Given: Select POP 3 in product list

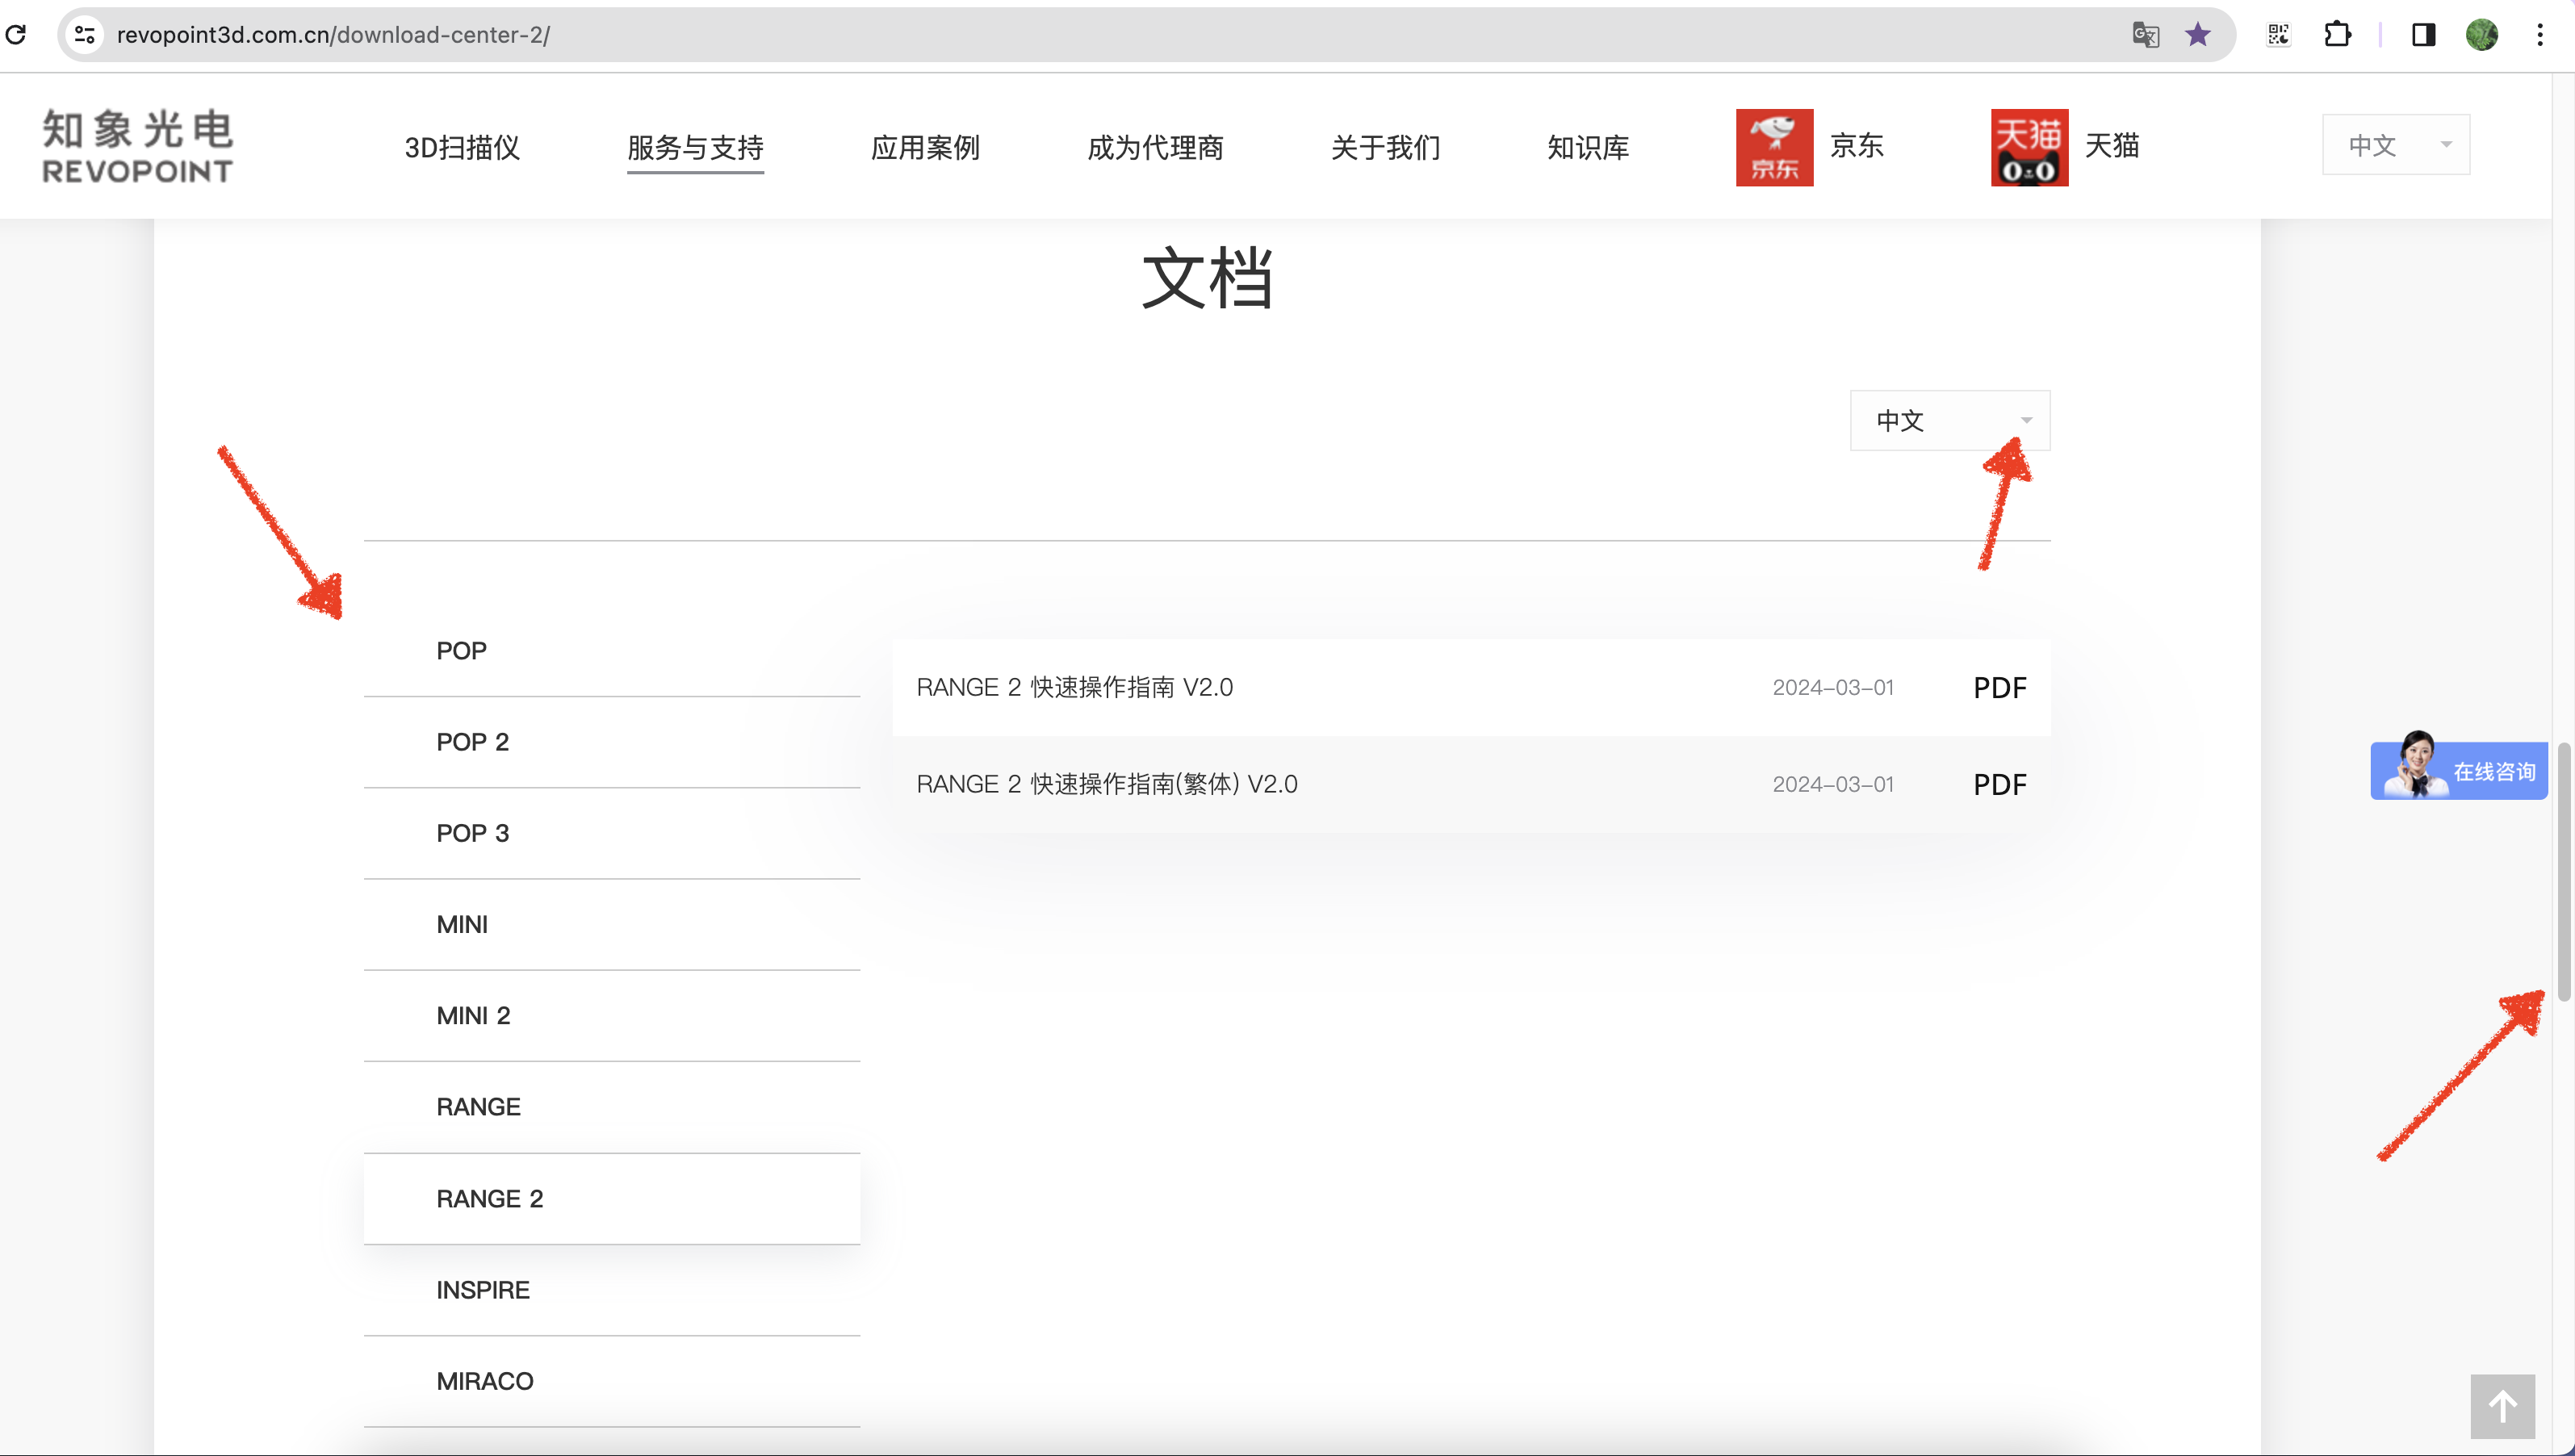Looking at the screenshot, I should coord(473,833).
